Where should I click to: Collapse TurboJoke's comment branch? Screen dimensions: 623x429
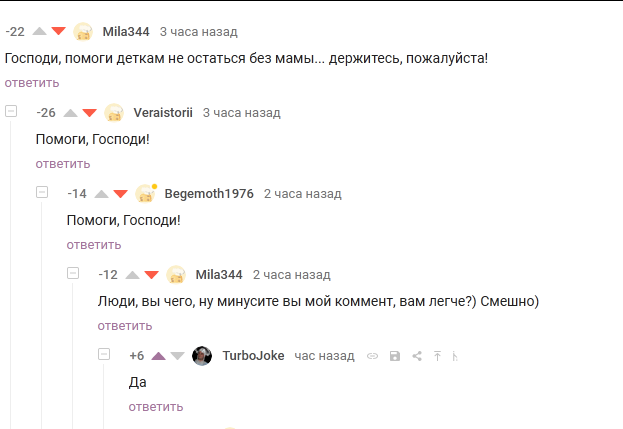[x=105, y=354]
